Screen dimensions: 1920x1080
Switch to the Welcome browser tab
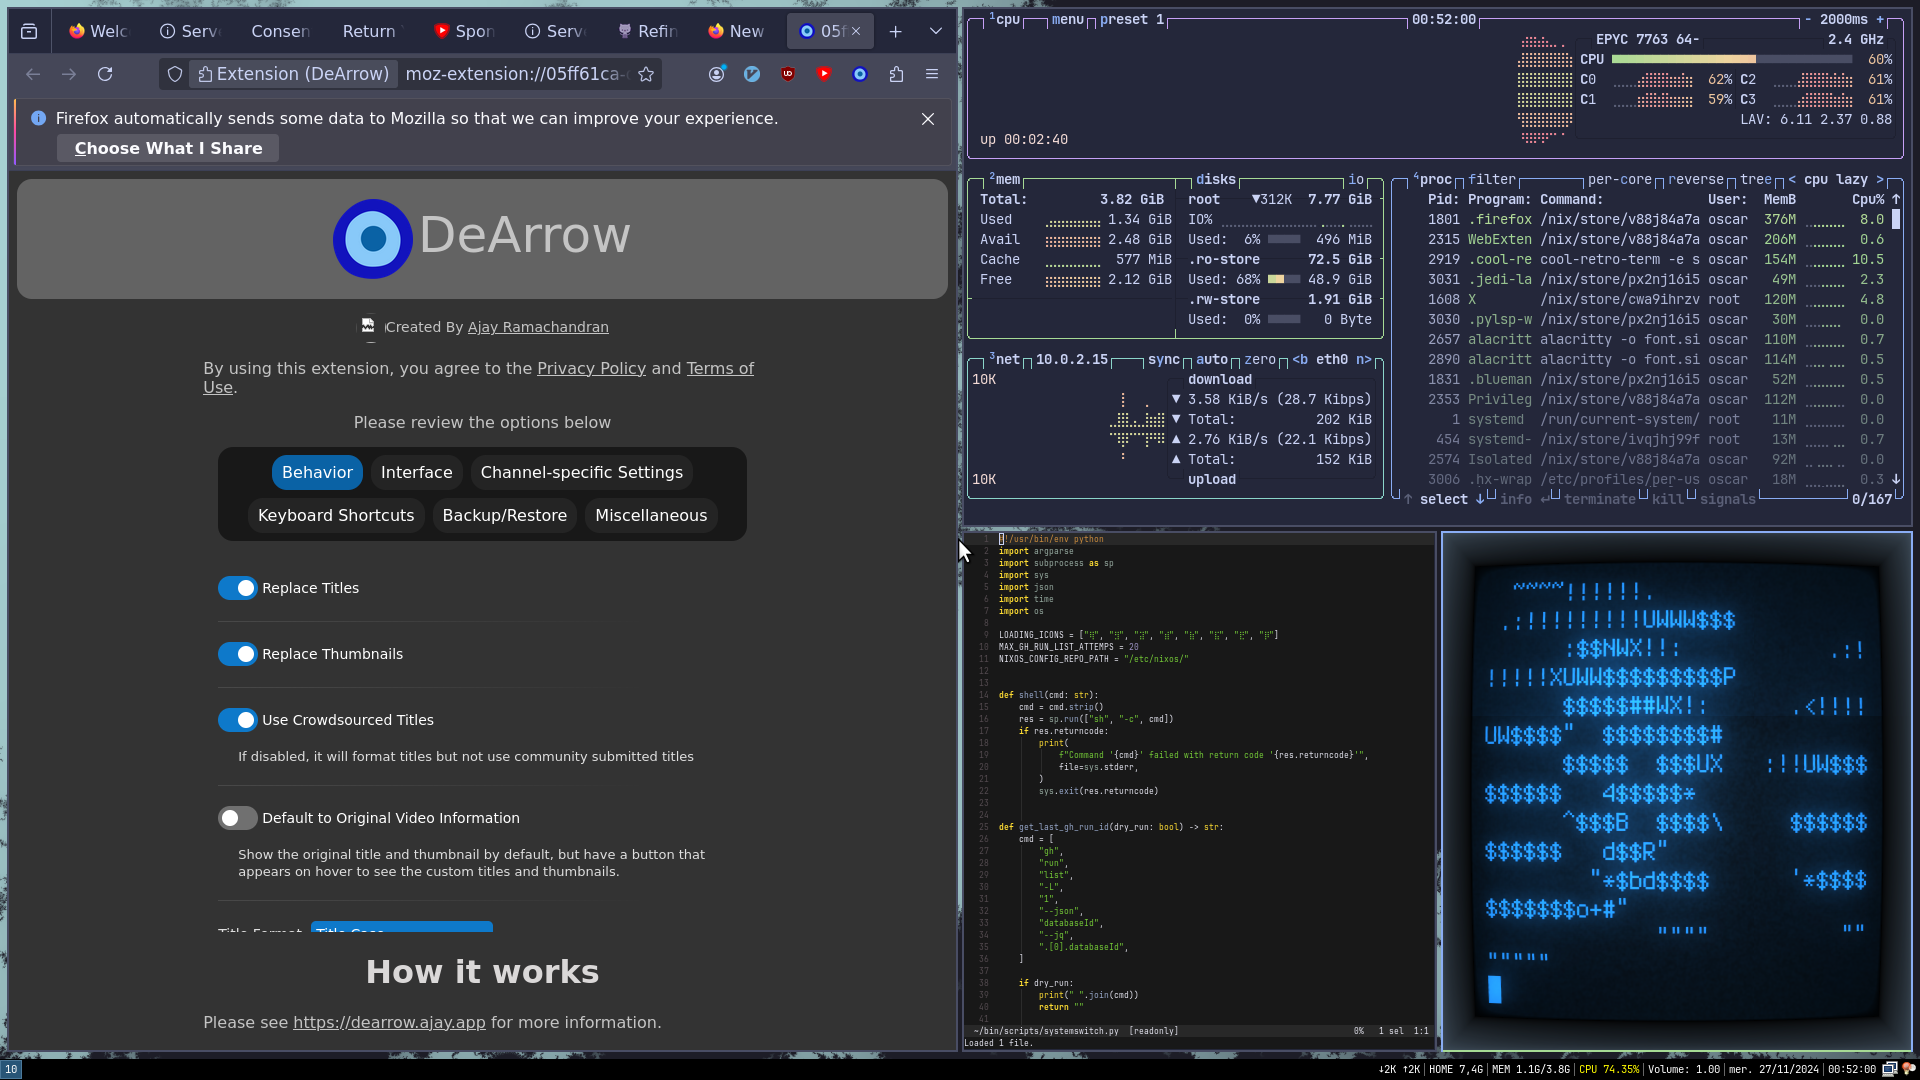tap(99, 32)
